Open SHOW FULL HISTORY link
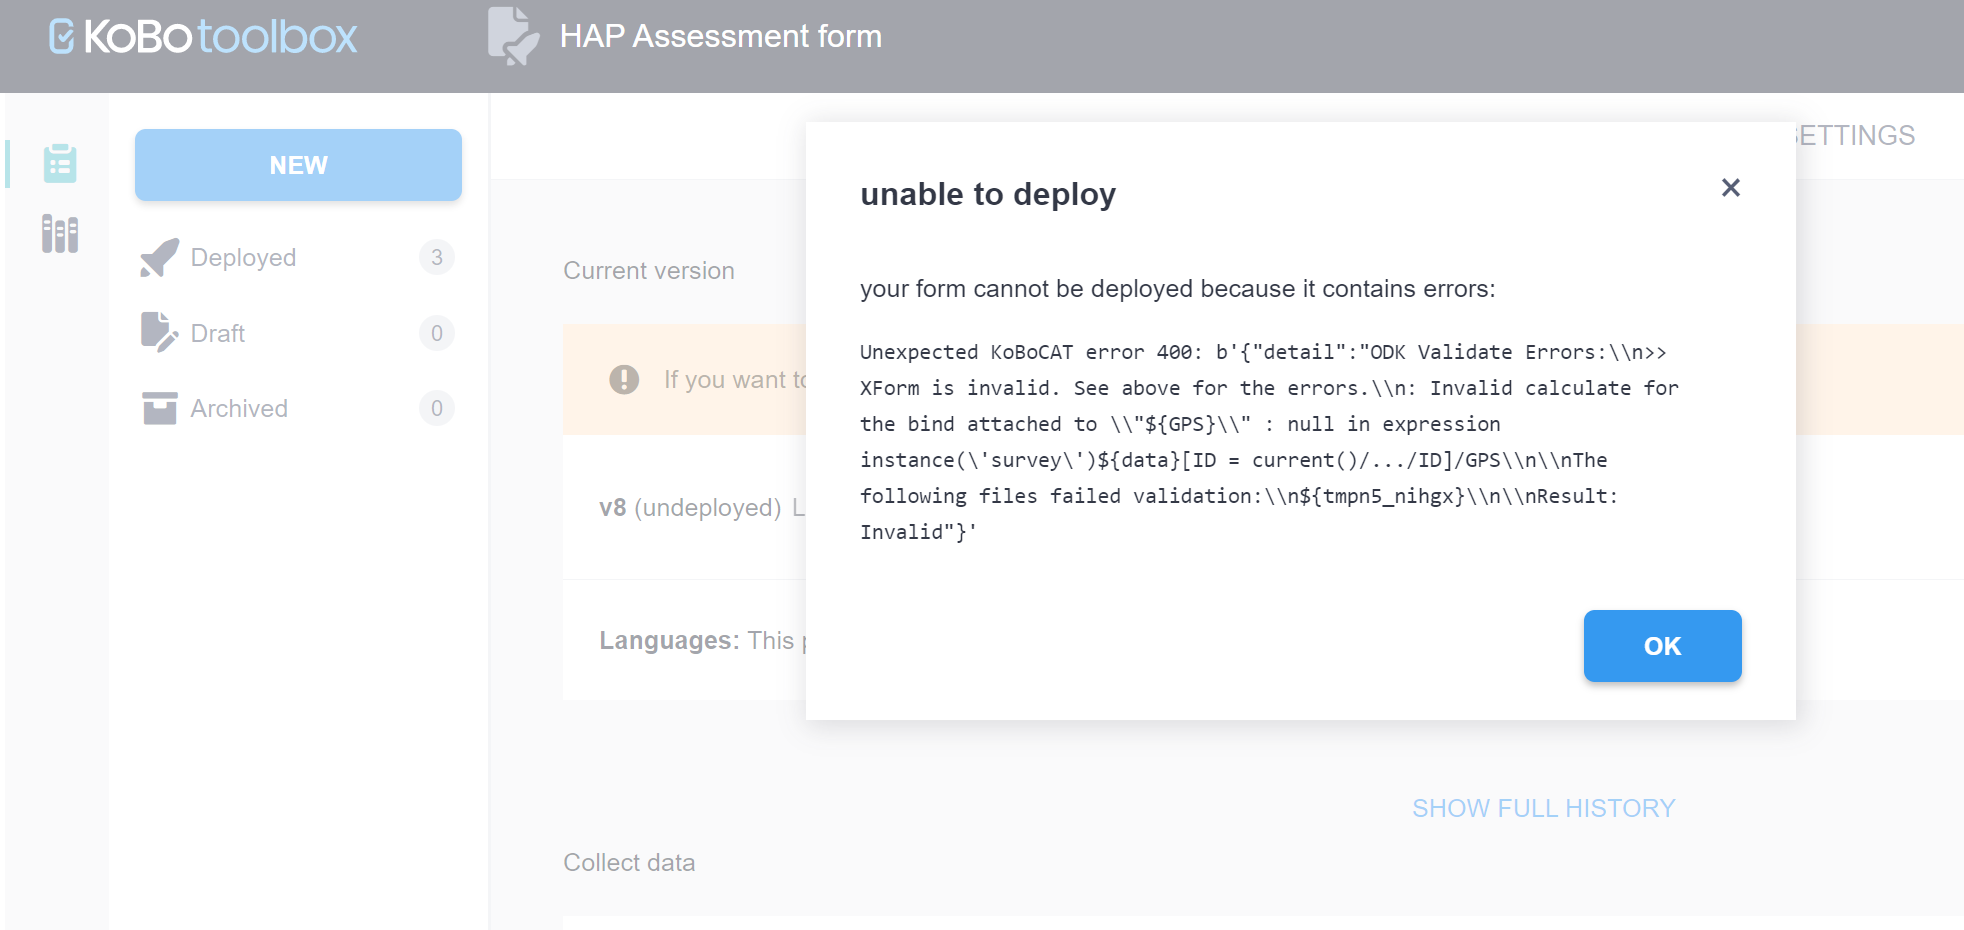 [x=1543, y=808]
